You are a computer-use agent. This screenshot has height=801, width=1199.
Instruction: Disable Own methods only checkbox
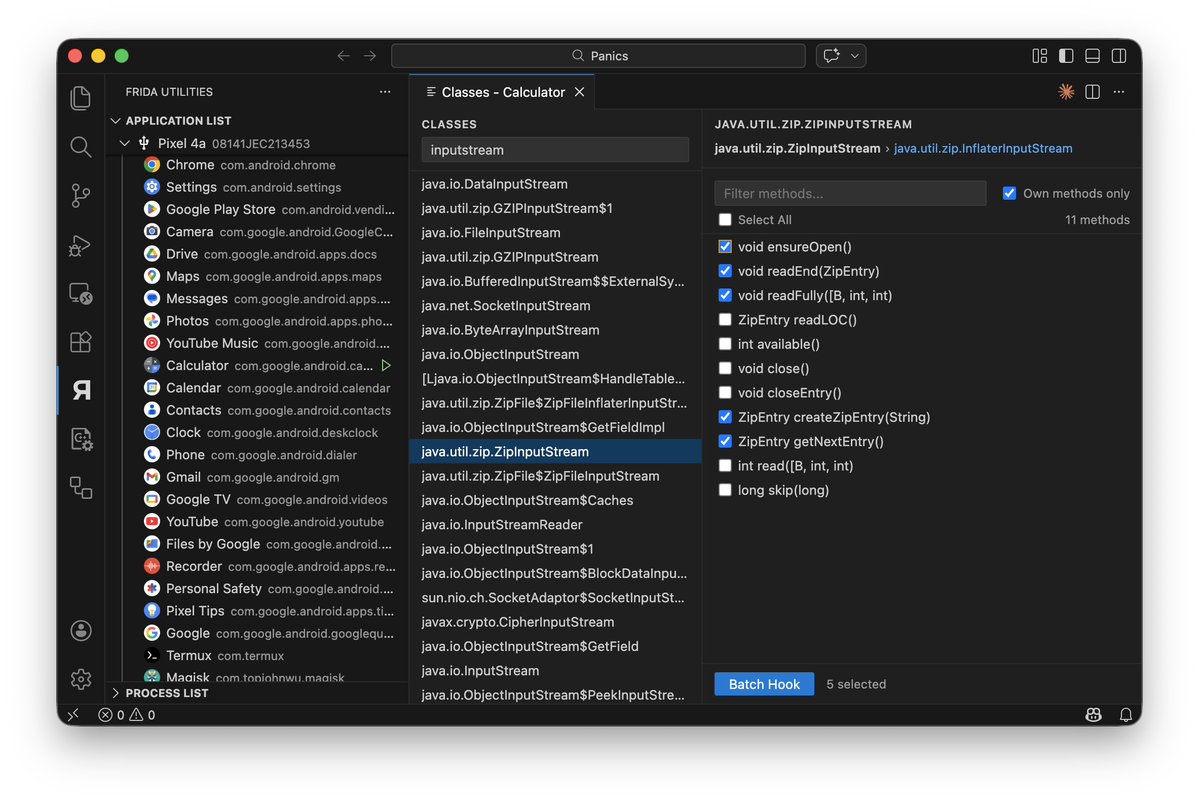tap(1009, 193)
